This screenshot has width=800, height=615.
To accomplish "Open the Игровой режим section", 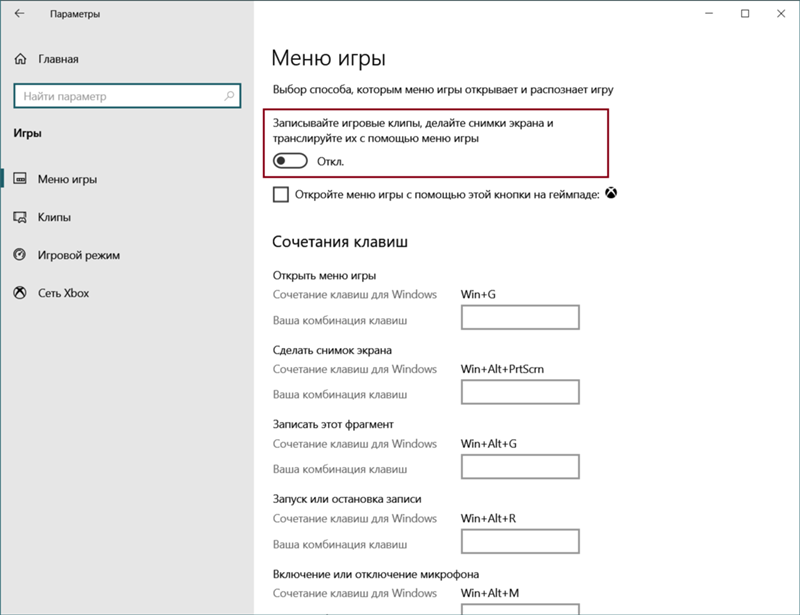I will coord(79,255).
